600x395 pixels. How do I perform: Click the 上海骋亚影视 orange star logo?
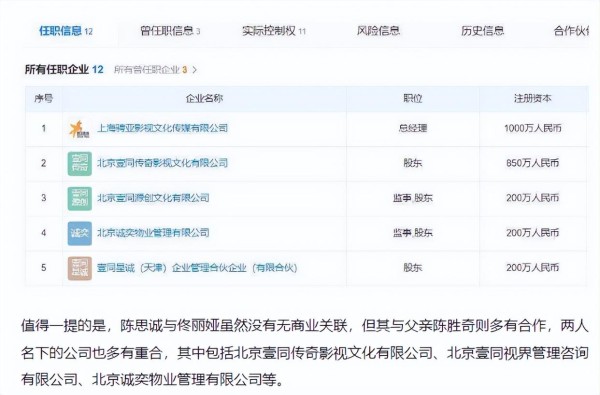(x=80, y=129)
